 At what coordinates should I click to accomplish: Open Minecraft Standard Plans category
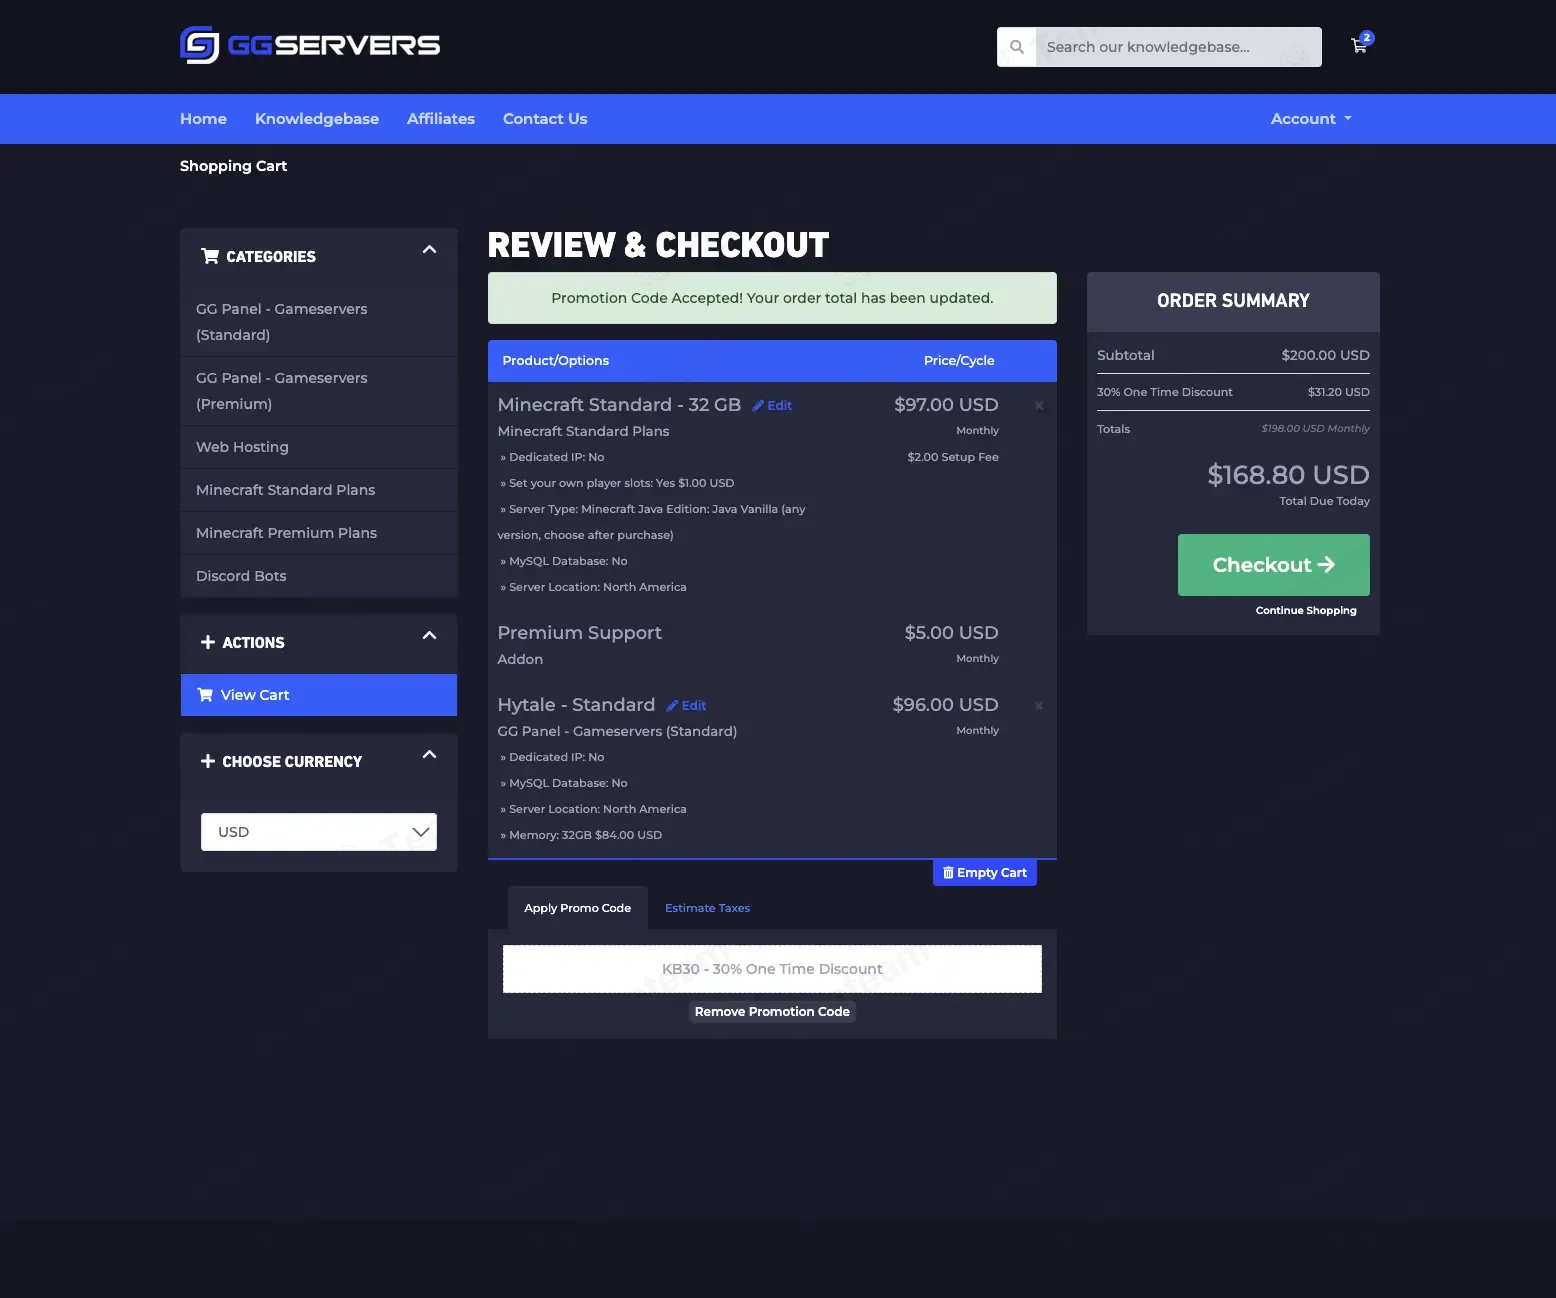point(319,490)
